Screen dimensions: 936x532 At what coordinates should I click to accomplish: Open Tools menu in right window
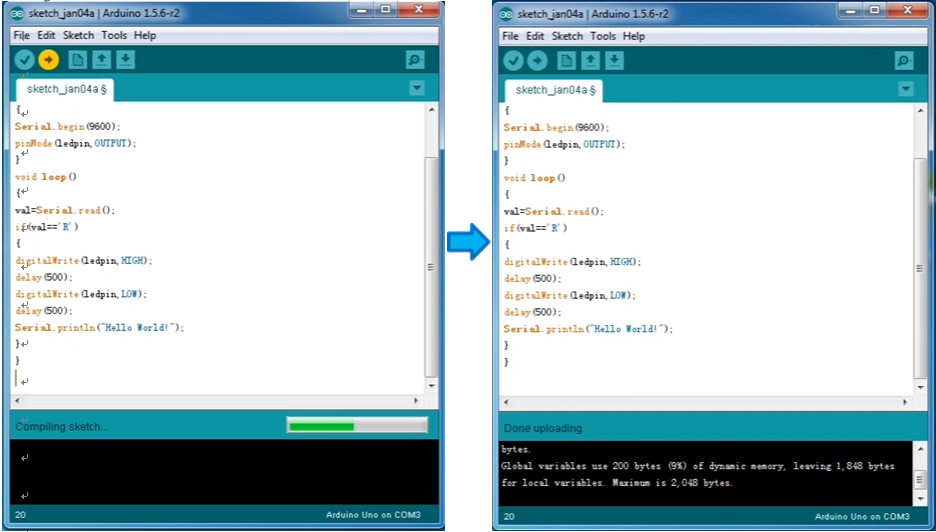click(603, 36)
